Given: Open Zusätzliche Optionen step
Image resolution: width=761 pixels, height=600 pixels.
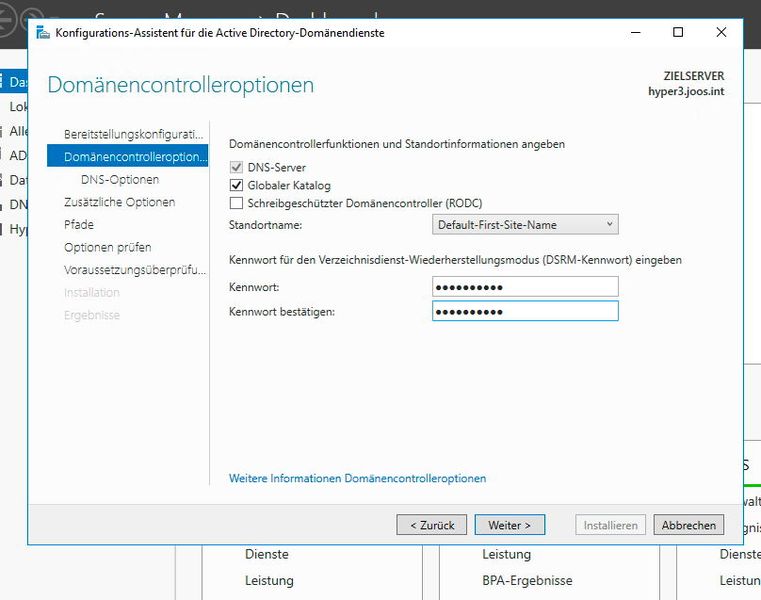Looking at the screenshot, I should [119, 202].
